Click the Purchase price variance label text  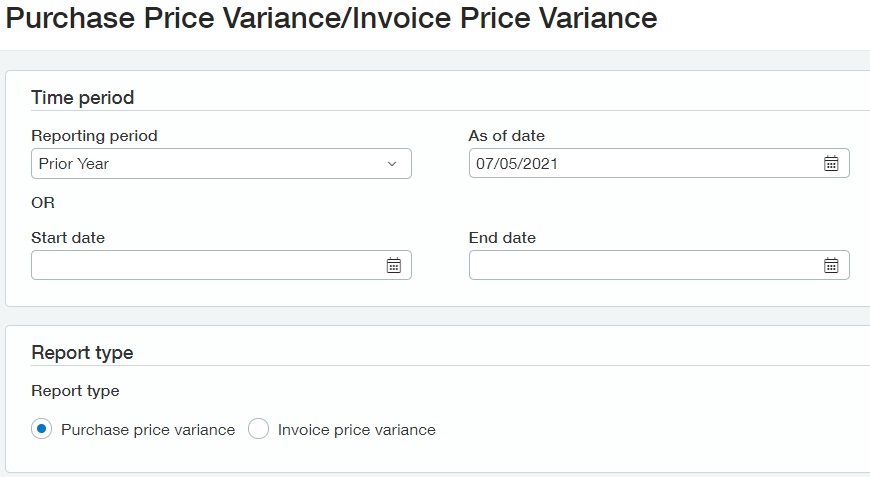click(148, 430)
